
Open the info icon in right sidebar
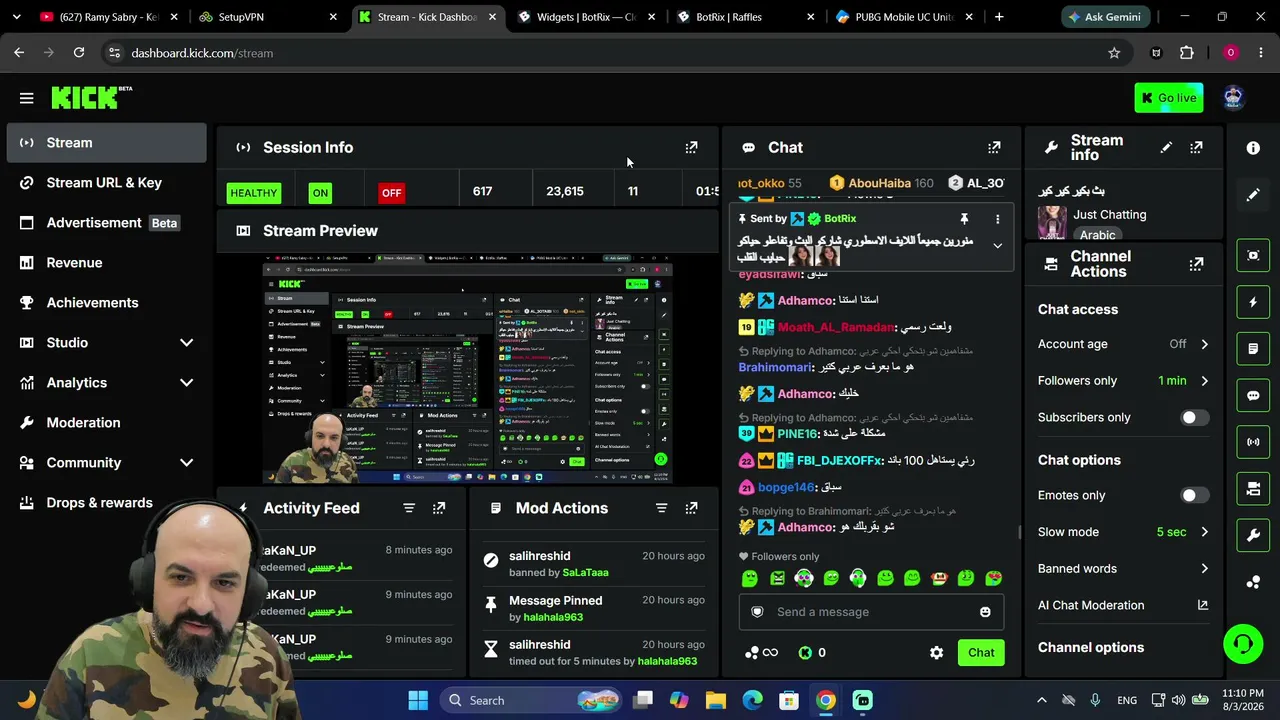[1253, 148]
